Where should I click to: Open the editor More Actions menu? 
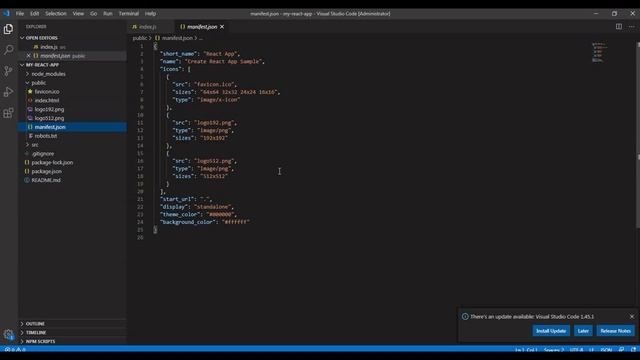click(631, 27)
